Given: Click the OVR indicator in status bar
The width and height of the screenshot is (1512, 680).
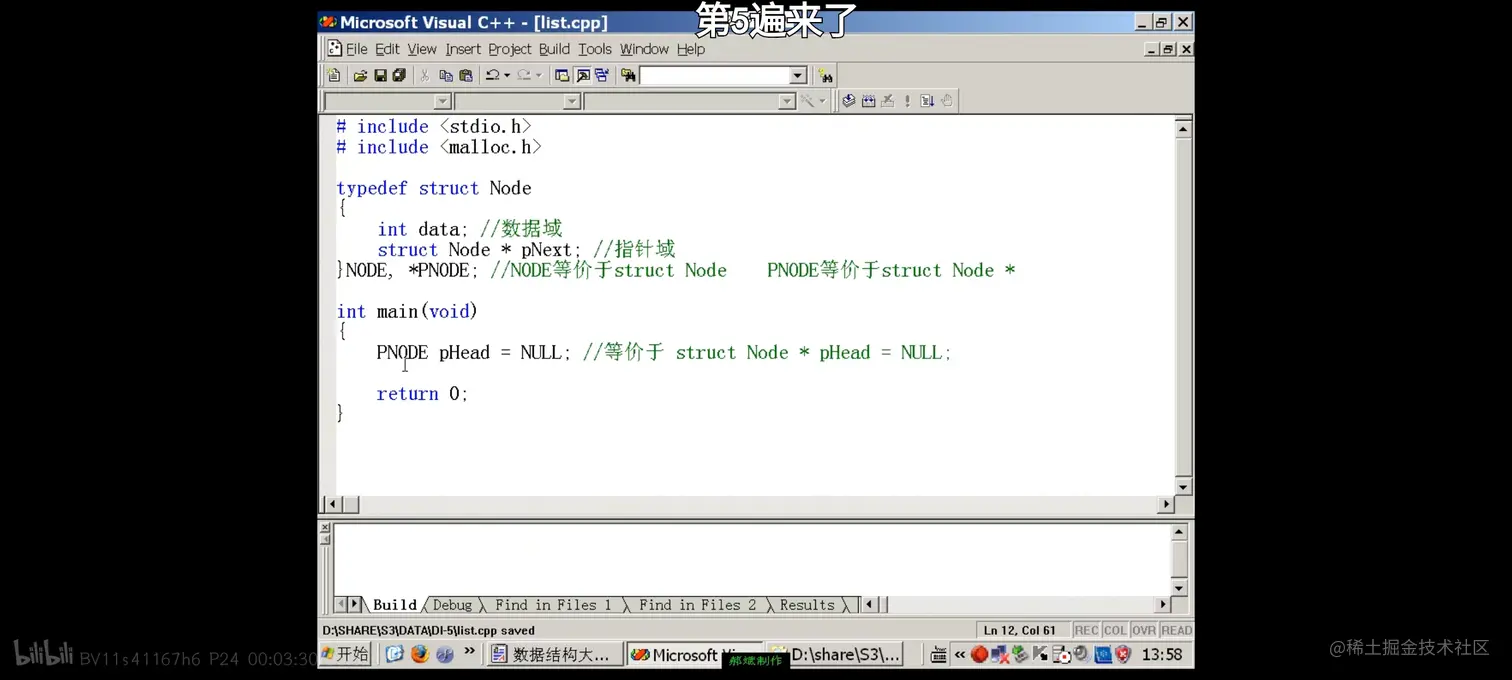Looking at the screenshot, I should coord(1144,630).
